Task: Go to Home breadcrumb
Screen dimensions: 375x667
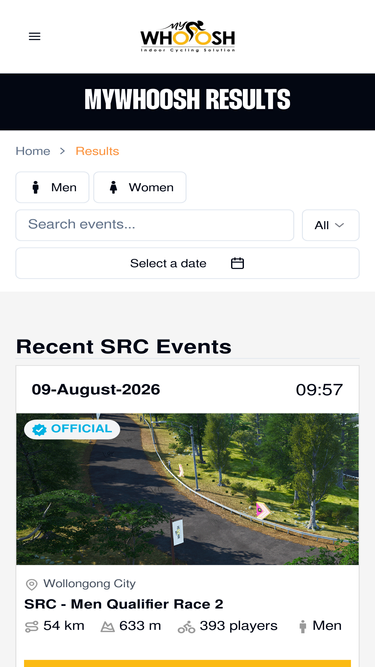Action: [x=33, y=151]
